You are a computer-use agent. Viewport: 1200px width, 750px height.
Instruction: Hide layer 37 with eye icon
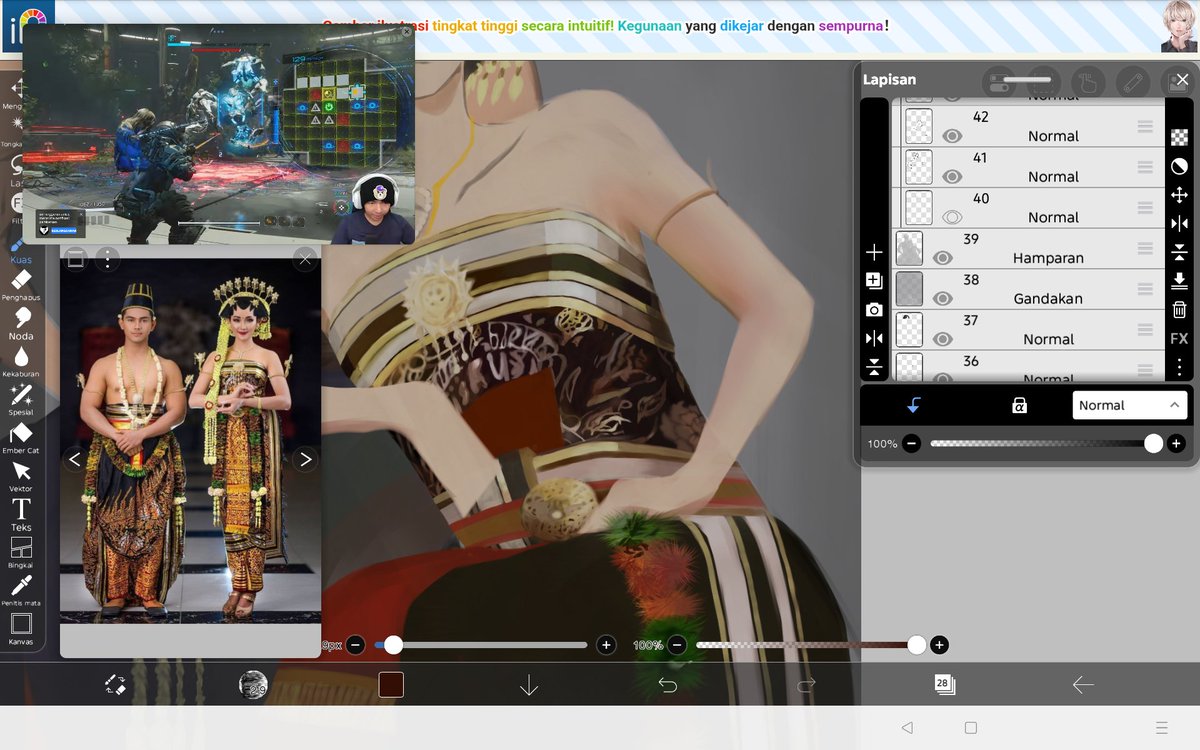coord(942,339)
